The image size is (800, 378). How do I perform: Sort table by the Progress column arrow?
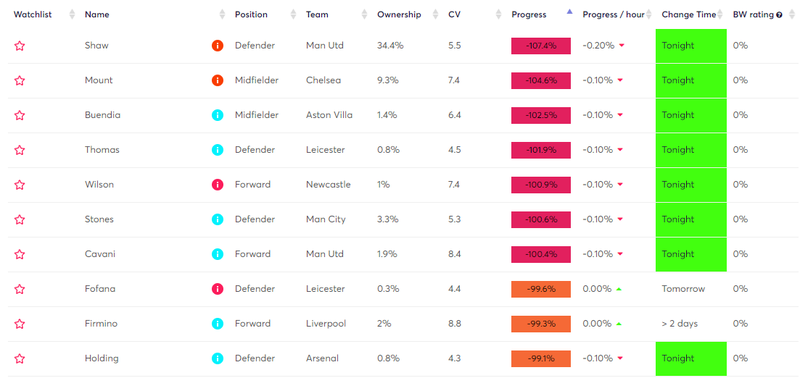[569, 12]
